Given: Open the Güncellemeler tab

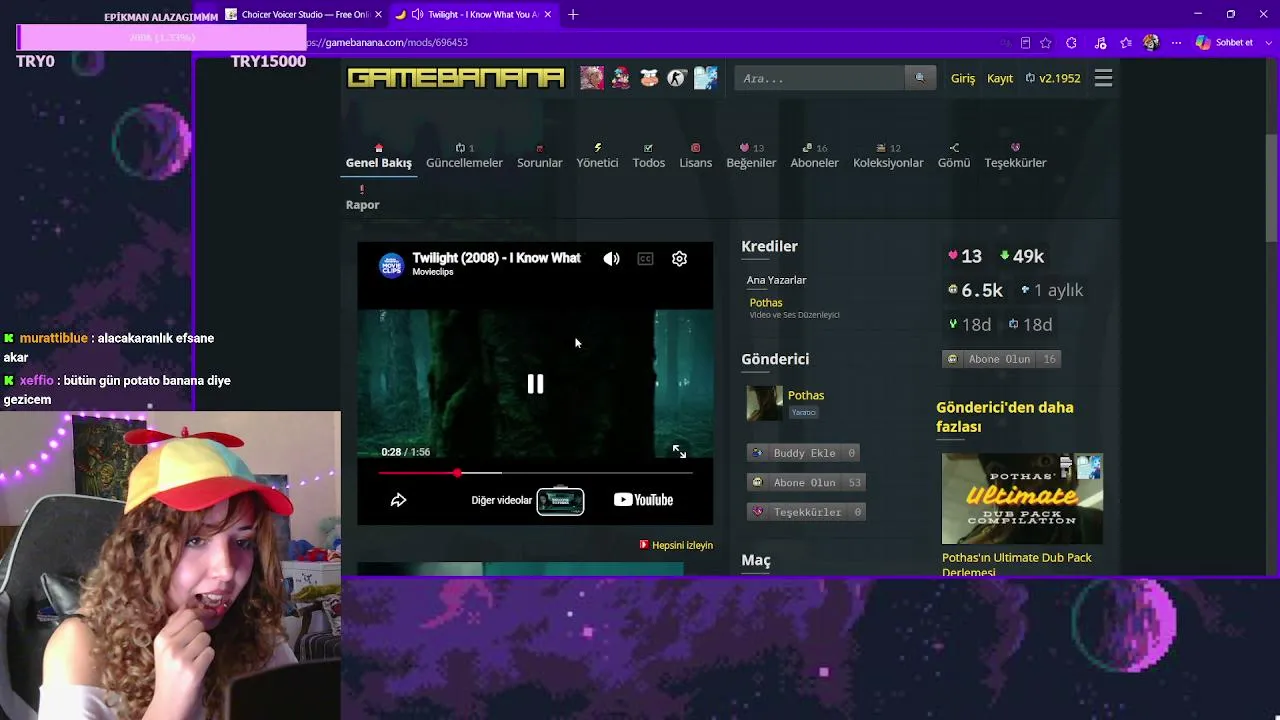Looking at the screenshot, I should click(464, 156).
